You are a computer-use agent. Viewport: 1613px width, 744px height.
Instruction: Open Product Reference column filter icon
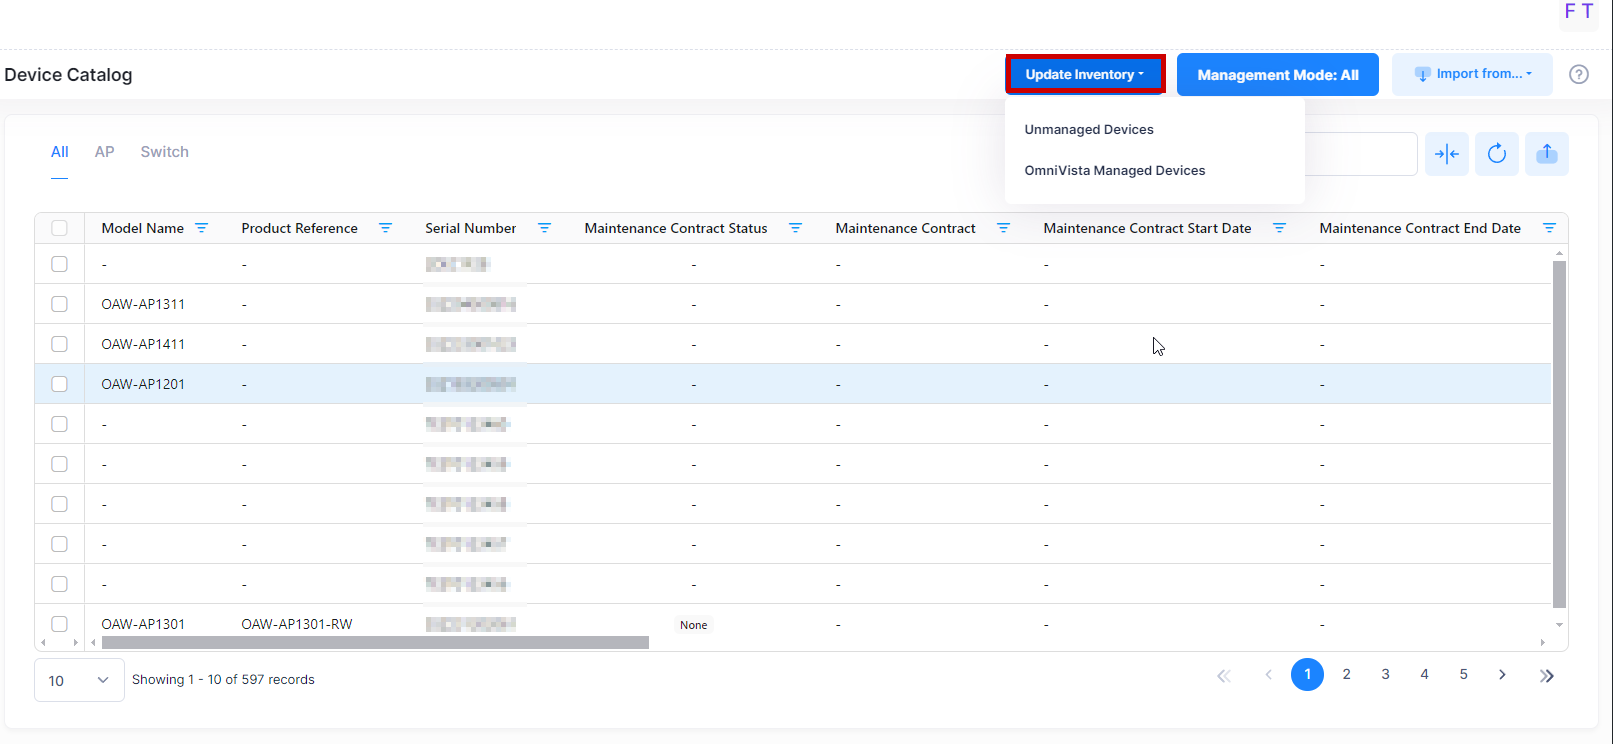(x=385, y=228)
